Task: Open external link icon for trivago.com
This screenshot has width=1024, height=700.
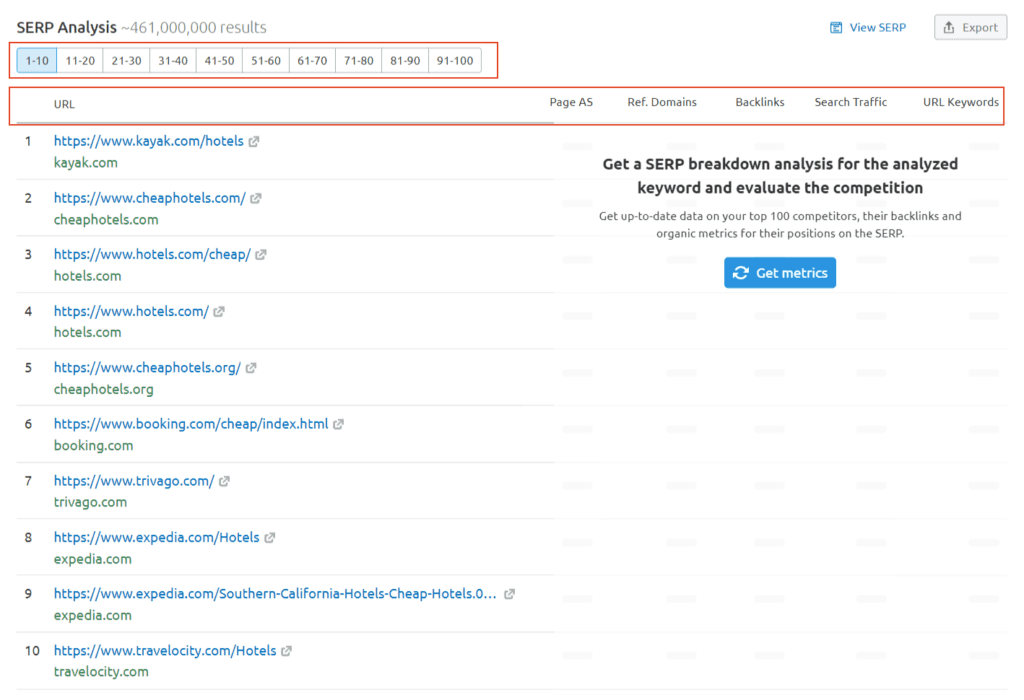Action: pos(224,481)
